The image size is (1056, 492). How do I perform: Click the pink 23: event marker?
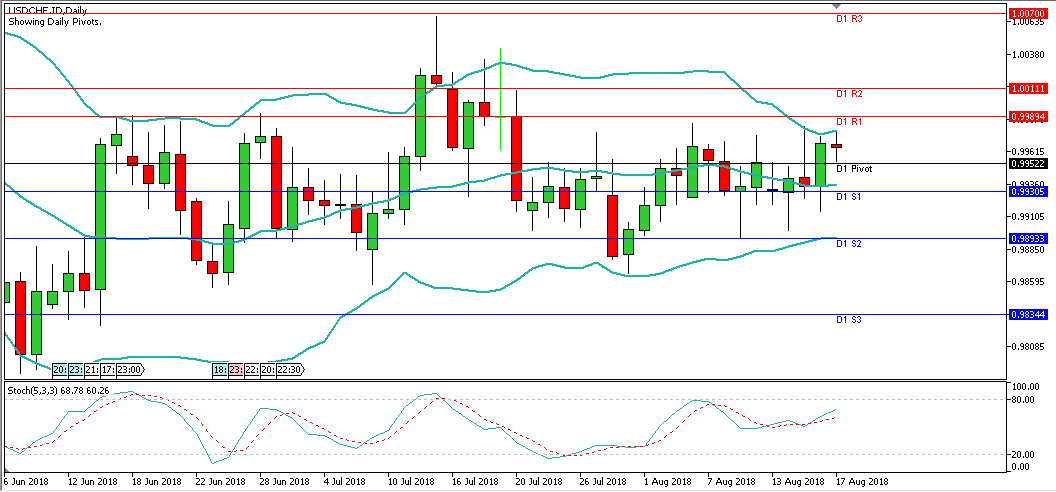click(x=235, y=370)
